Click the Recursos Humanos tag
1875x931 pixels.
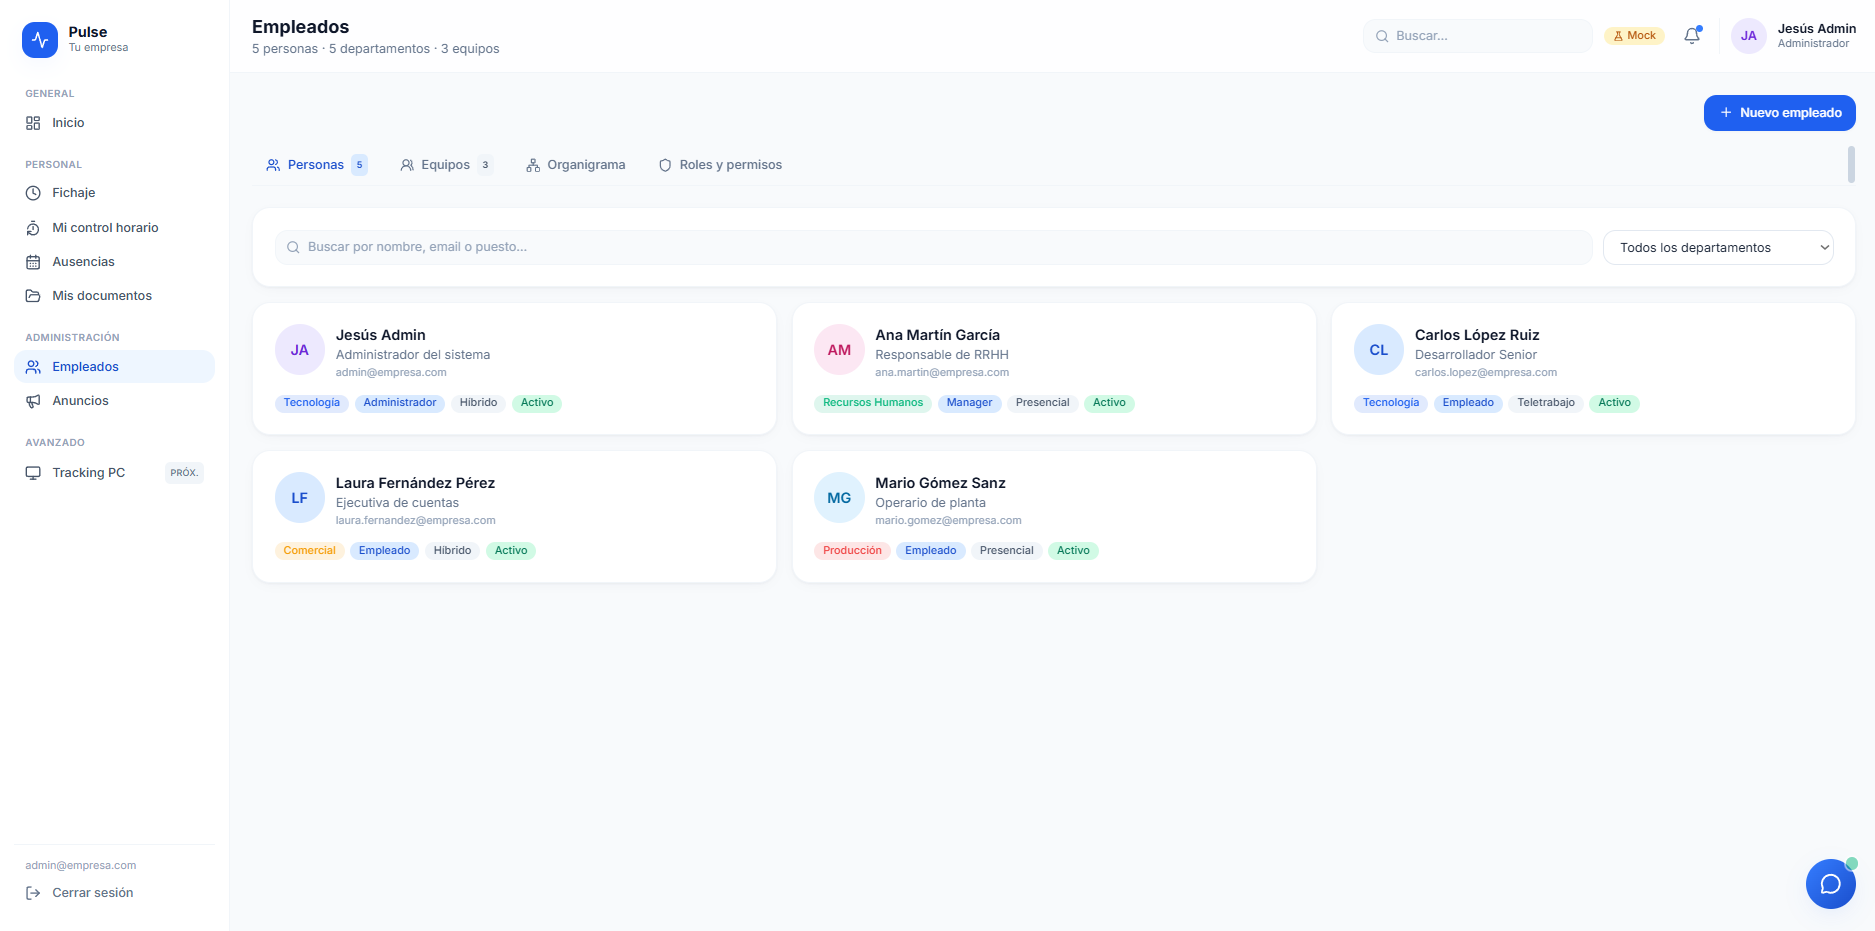873,403
